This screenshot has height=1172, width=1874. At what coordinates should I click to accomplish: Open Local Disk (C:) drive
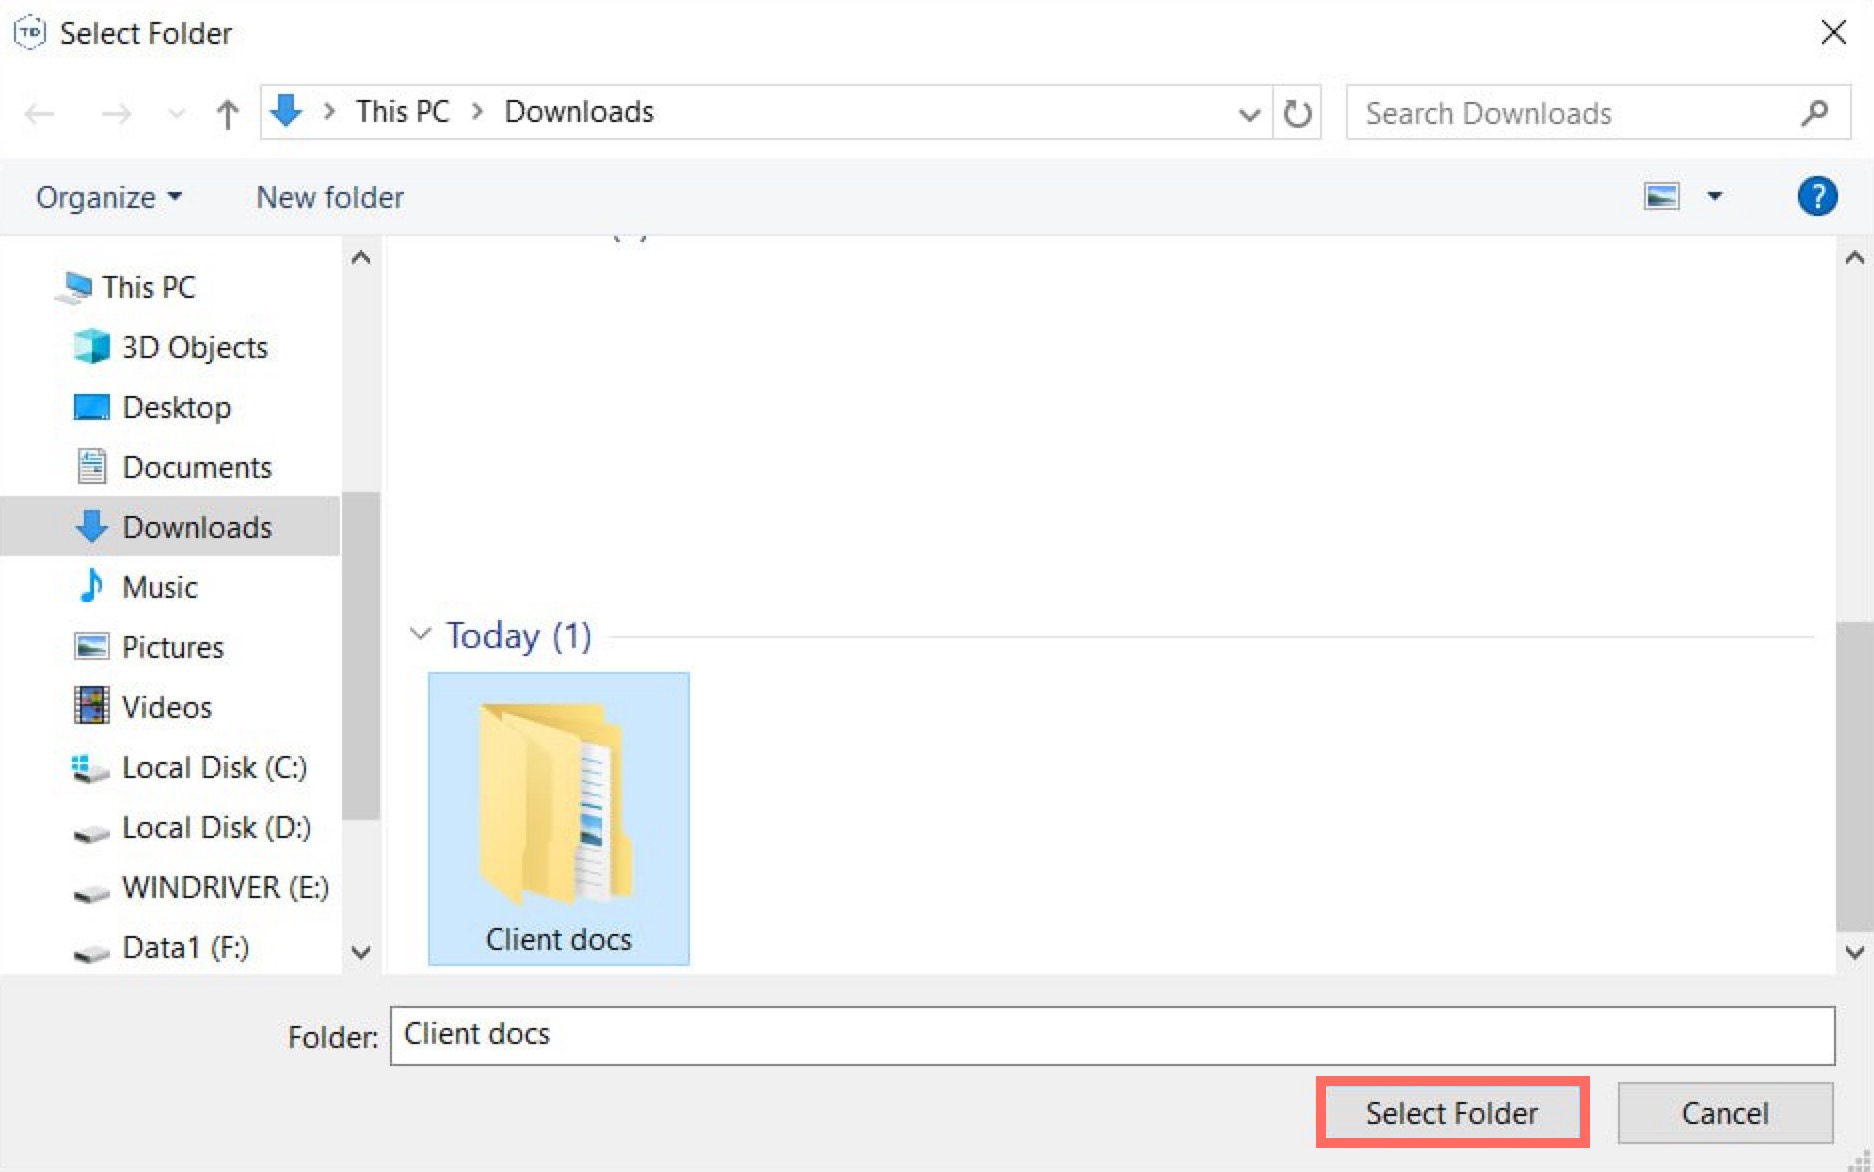point(213,767)
